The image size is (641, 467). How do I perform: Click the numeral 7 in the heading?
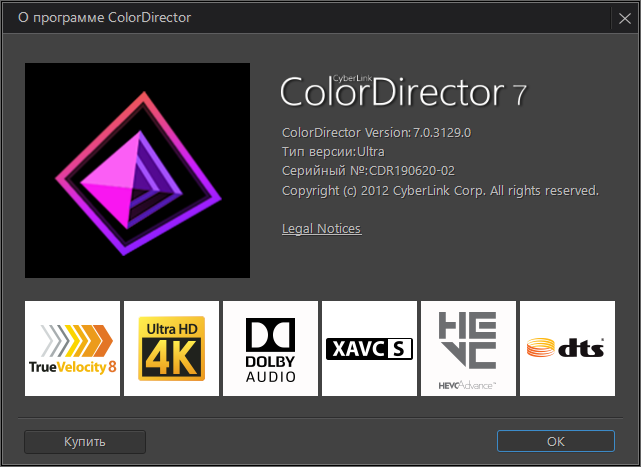519,96
